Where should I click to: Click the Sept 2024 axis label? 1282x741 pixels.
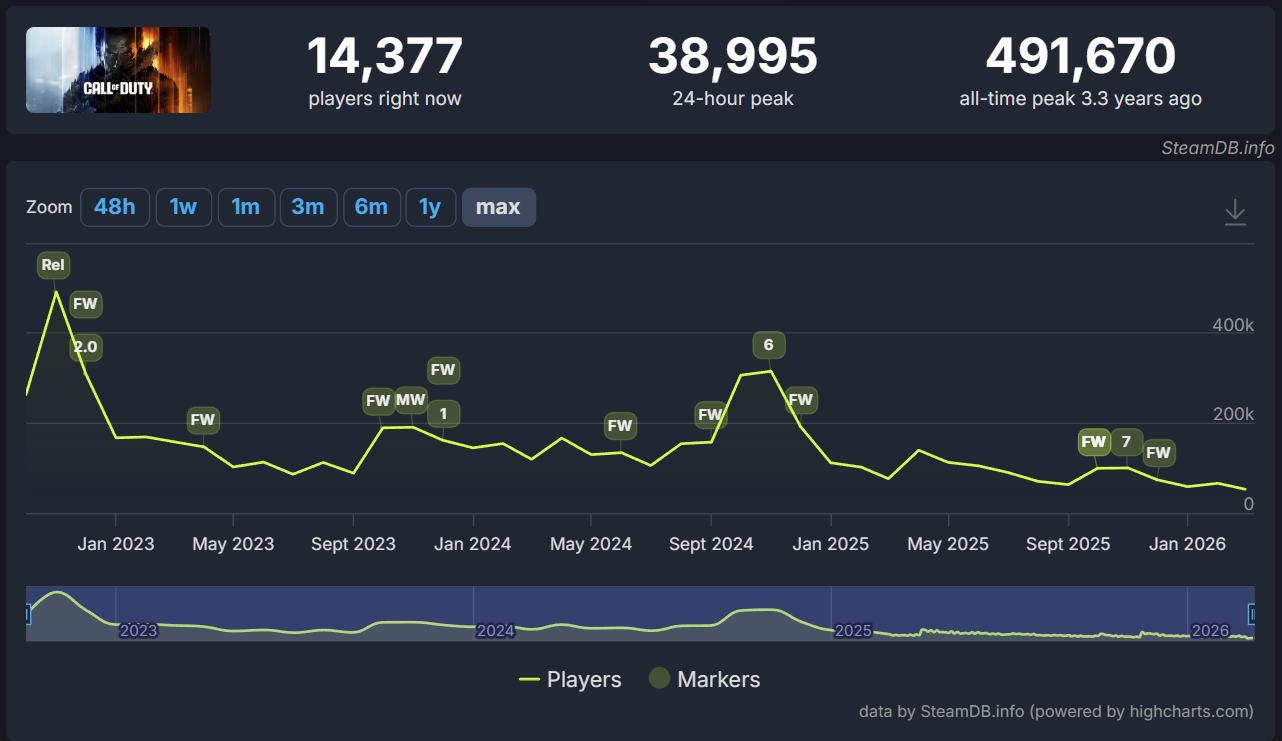point(711,544)
